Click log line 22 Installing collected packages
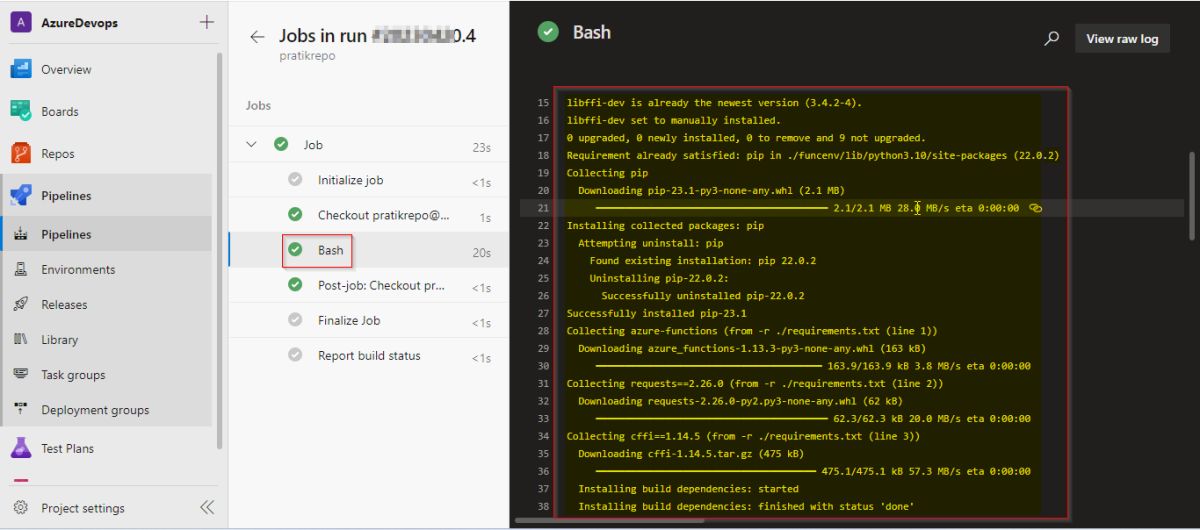The width and height of the screenshot is (1200, 530). (x=665, y=225)
